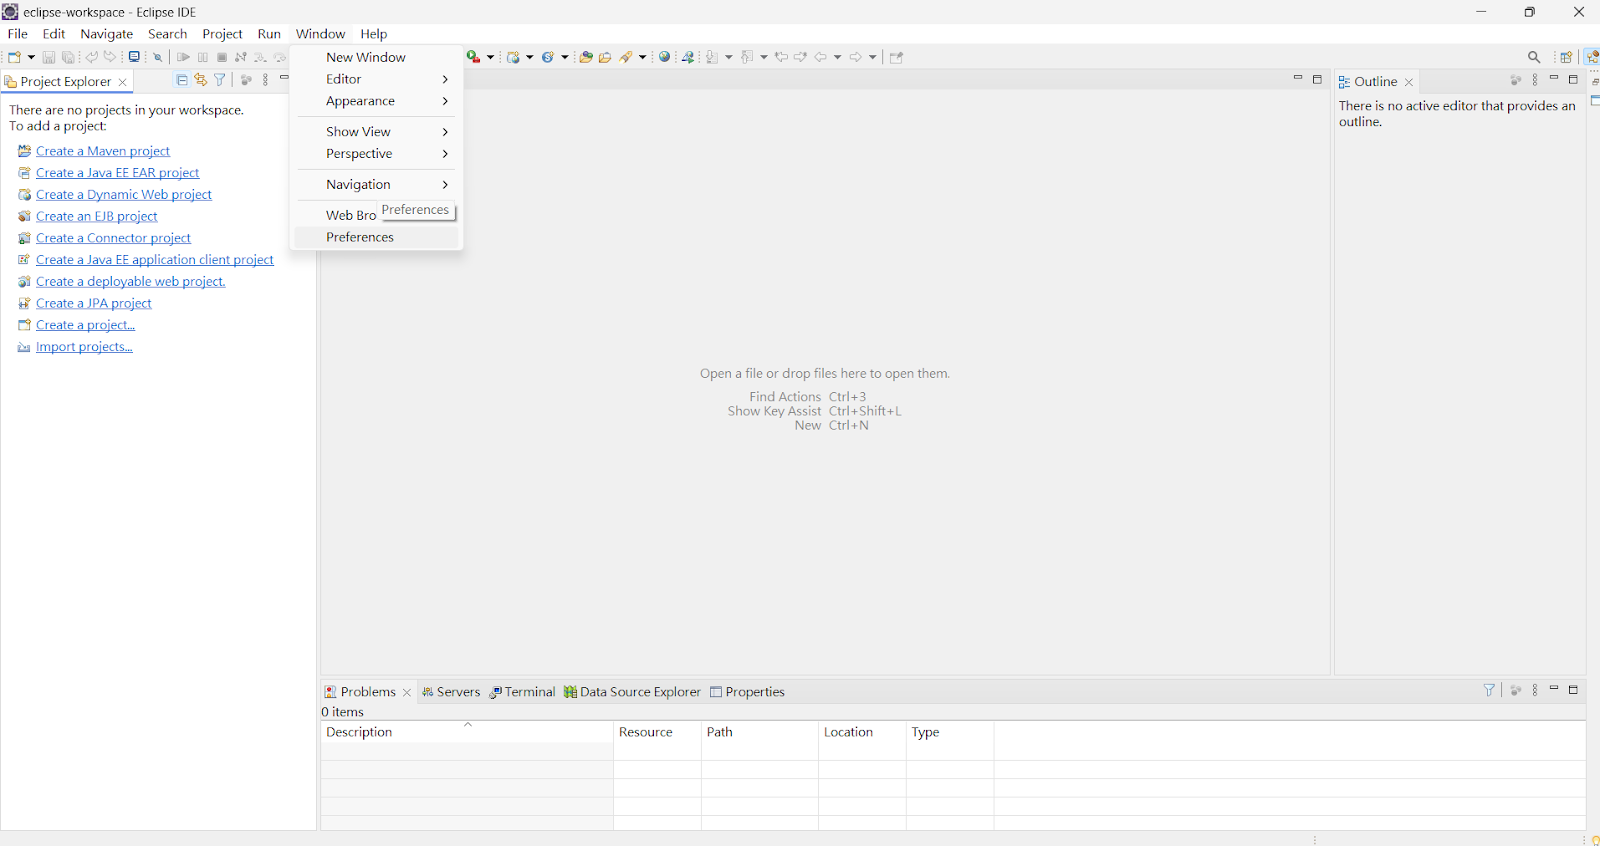1600x846 pixels.
Task: Click Create a Java EE EAR project link
Action: [x=118, y=173]
